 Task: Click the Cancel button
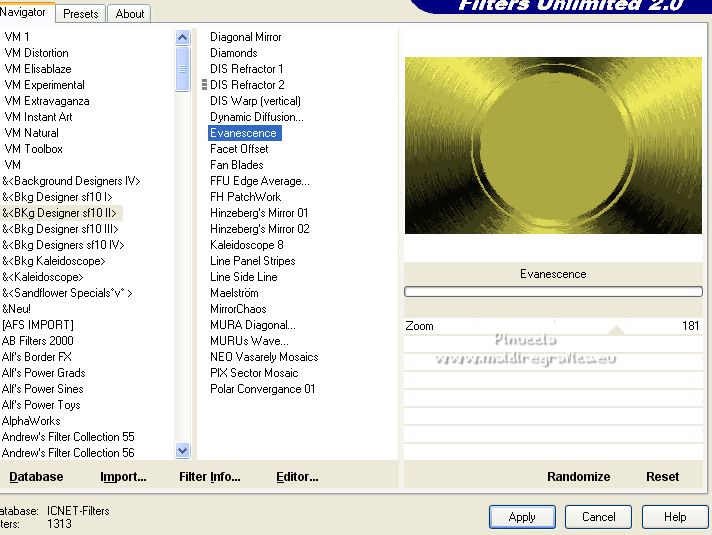598,517
